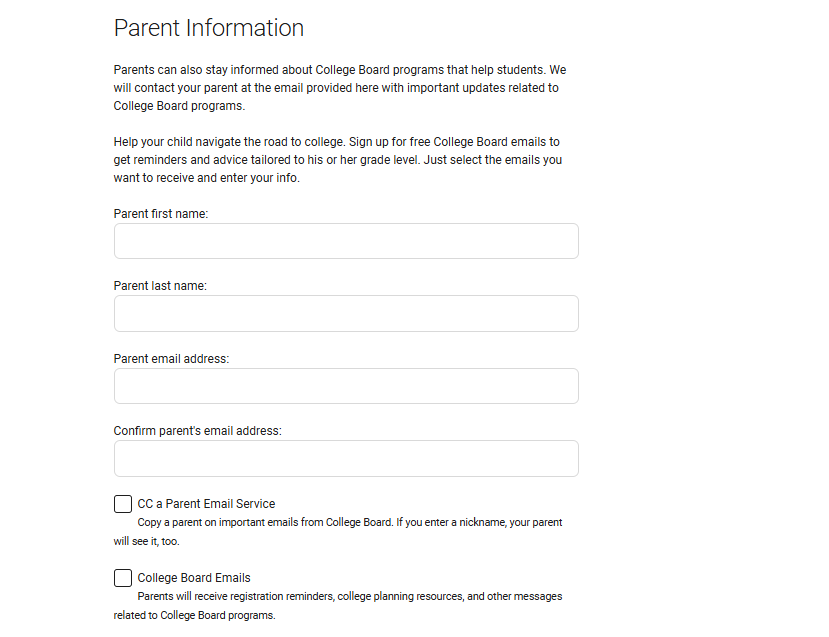
Task: Click the line starting "Help your child navigate"
Action: coord(337,142)
